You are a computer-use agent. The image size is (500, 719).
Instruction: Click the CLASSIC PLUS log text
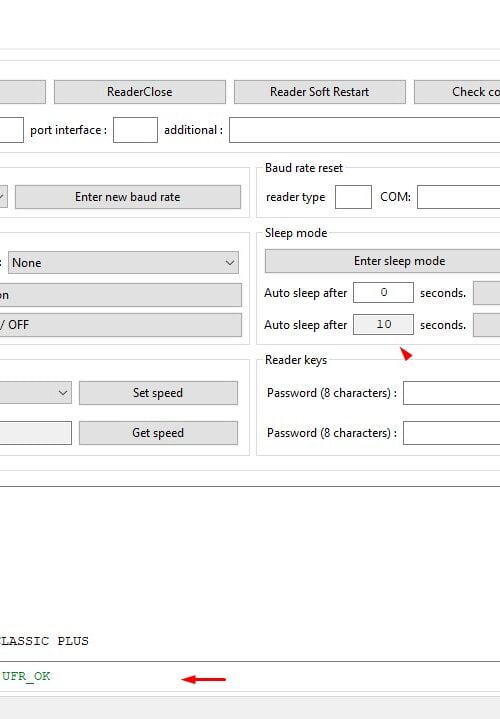pos(44,641)
